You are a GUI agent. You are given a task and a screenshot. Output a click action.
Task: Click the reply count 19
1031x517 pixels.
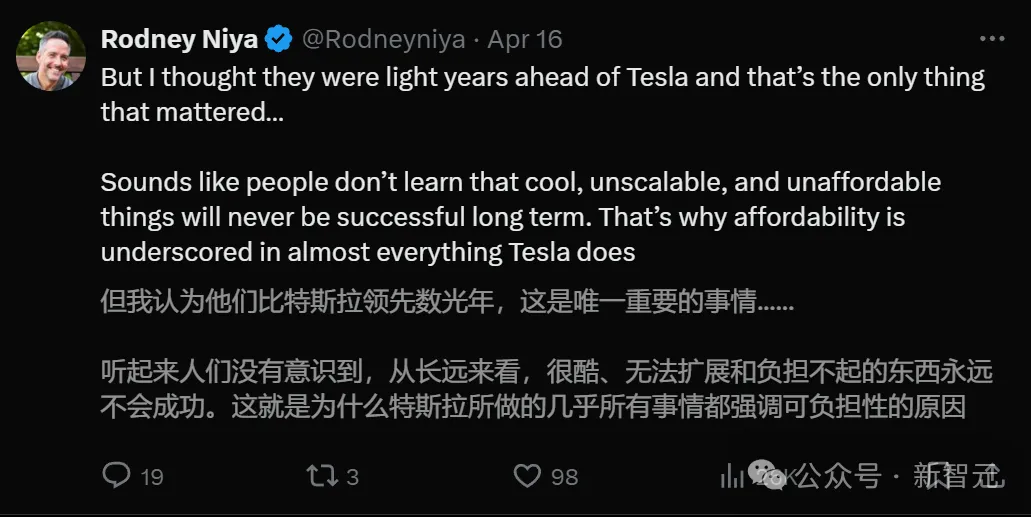pyautogui.click(x=152, y=477)
